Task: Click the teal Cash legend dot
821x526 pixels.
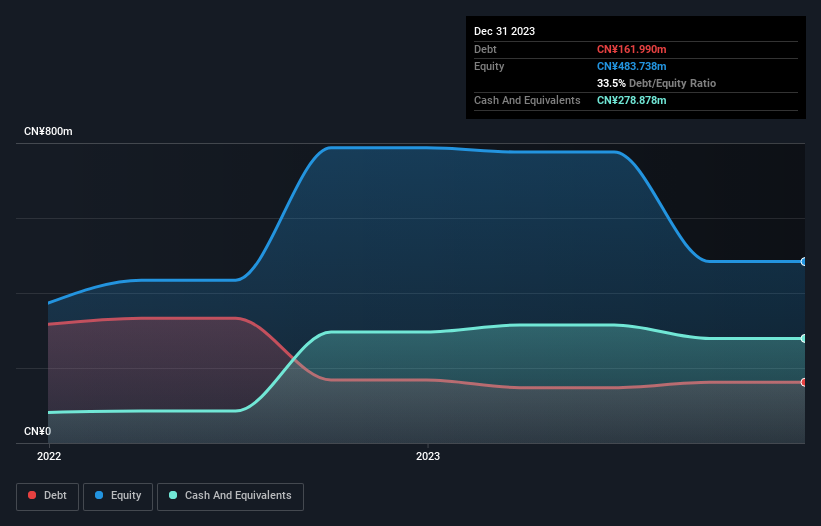Action: 173,495
